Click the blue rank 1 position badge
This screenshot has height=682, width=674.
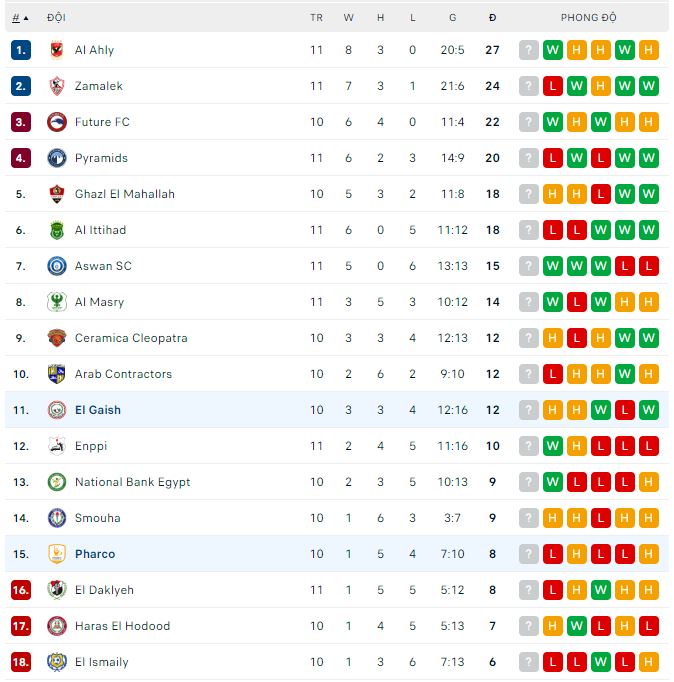click(21, 50)
